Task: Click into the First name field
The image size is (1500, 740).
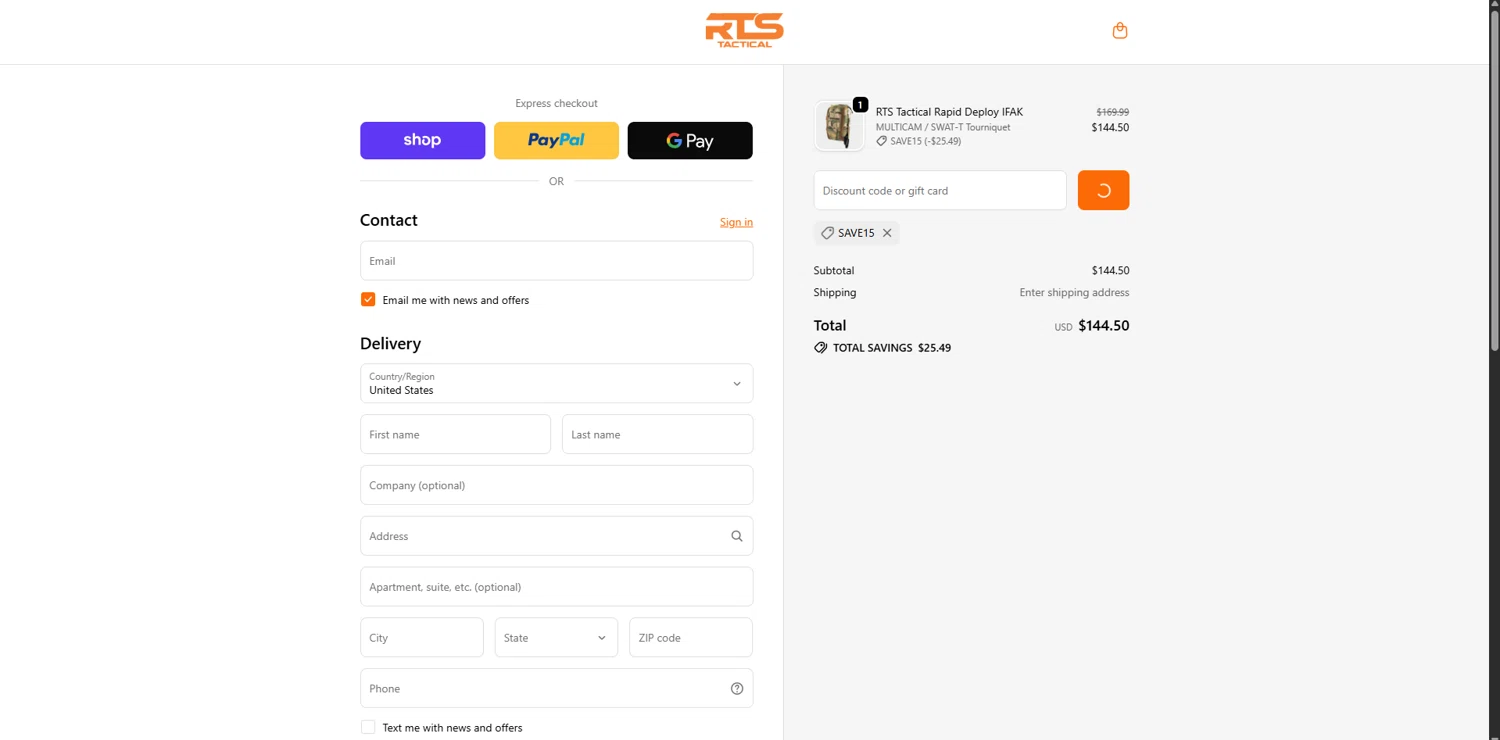Action: 455,434
